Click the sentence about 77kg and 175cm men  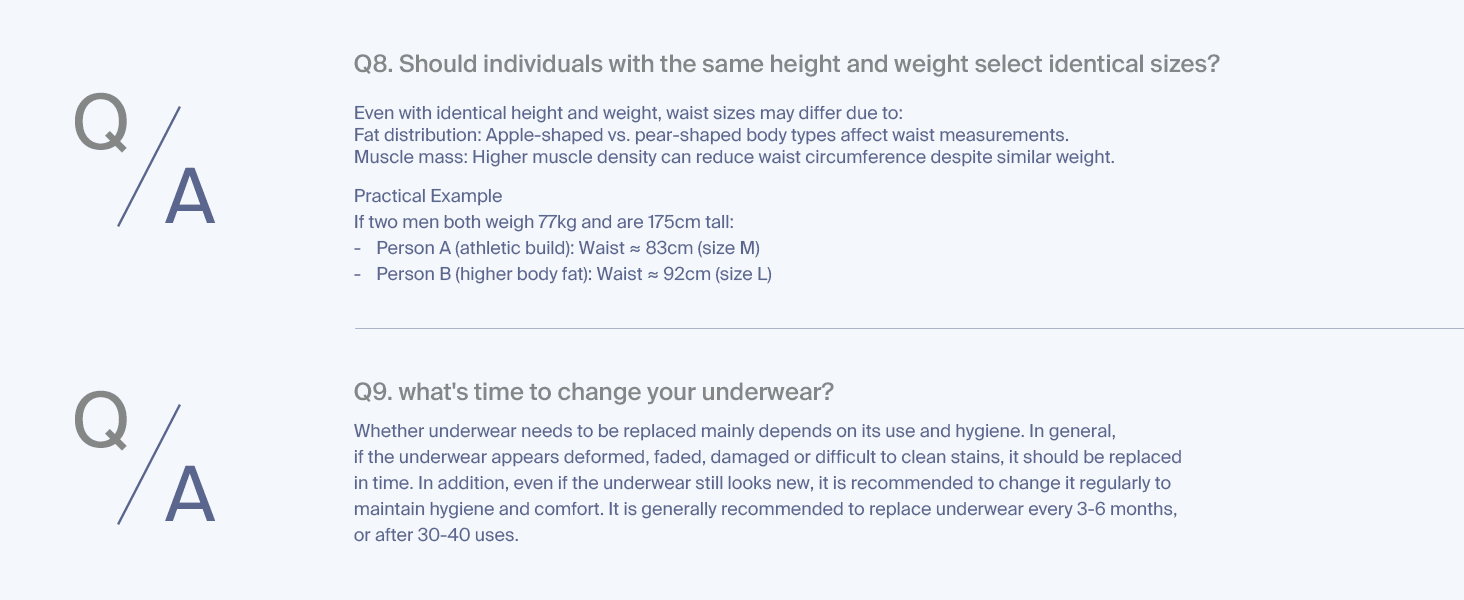[x=544, y=222]
